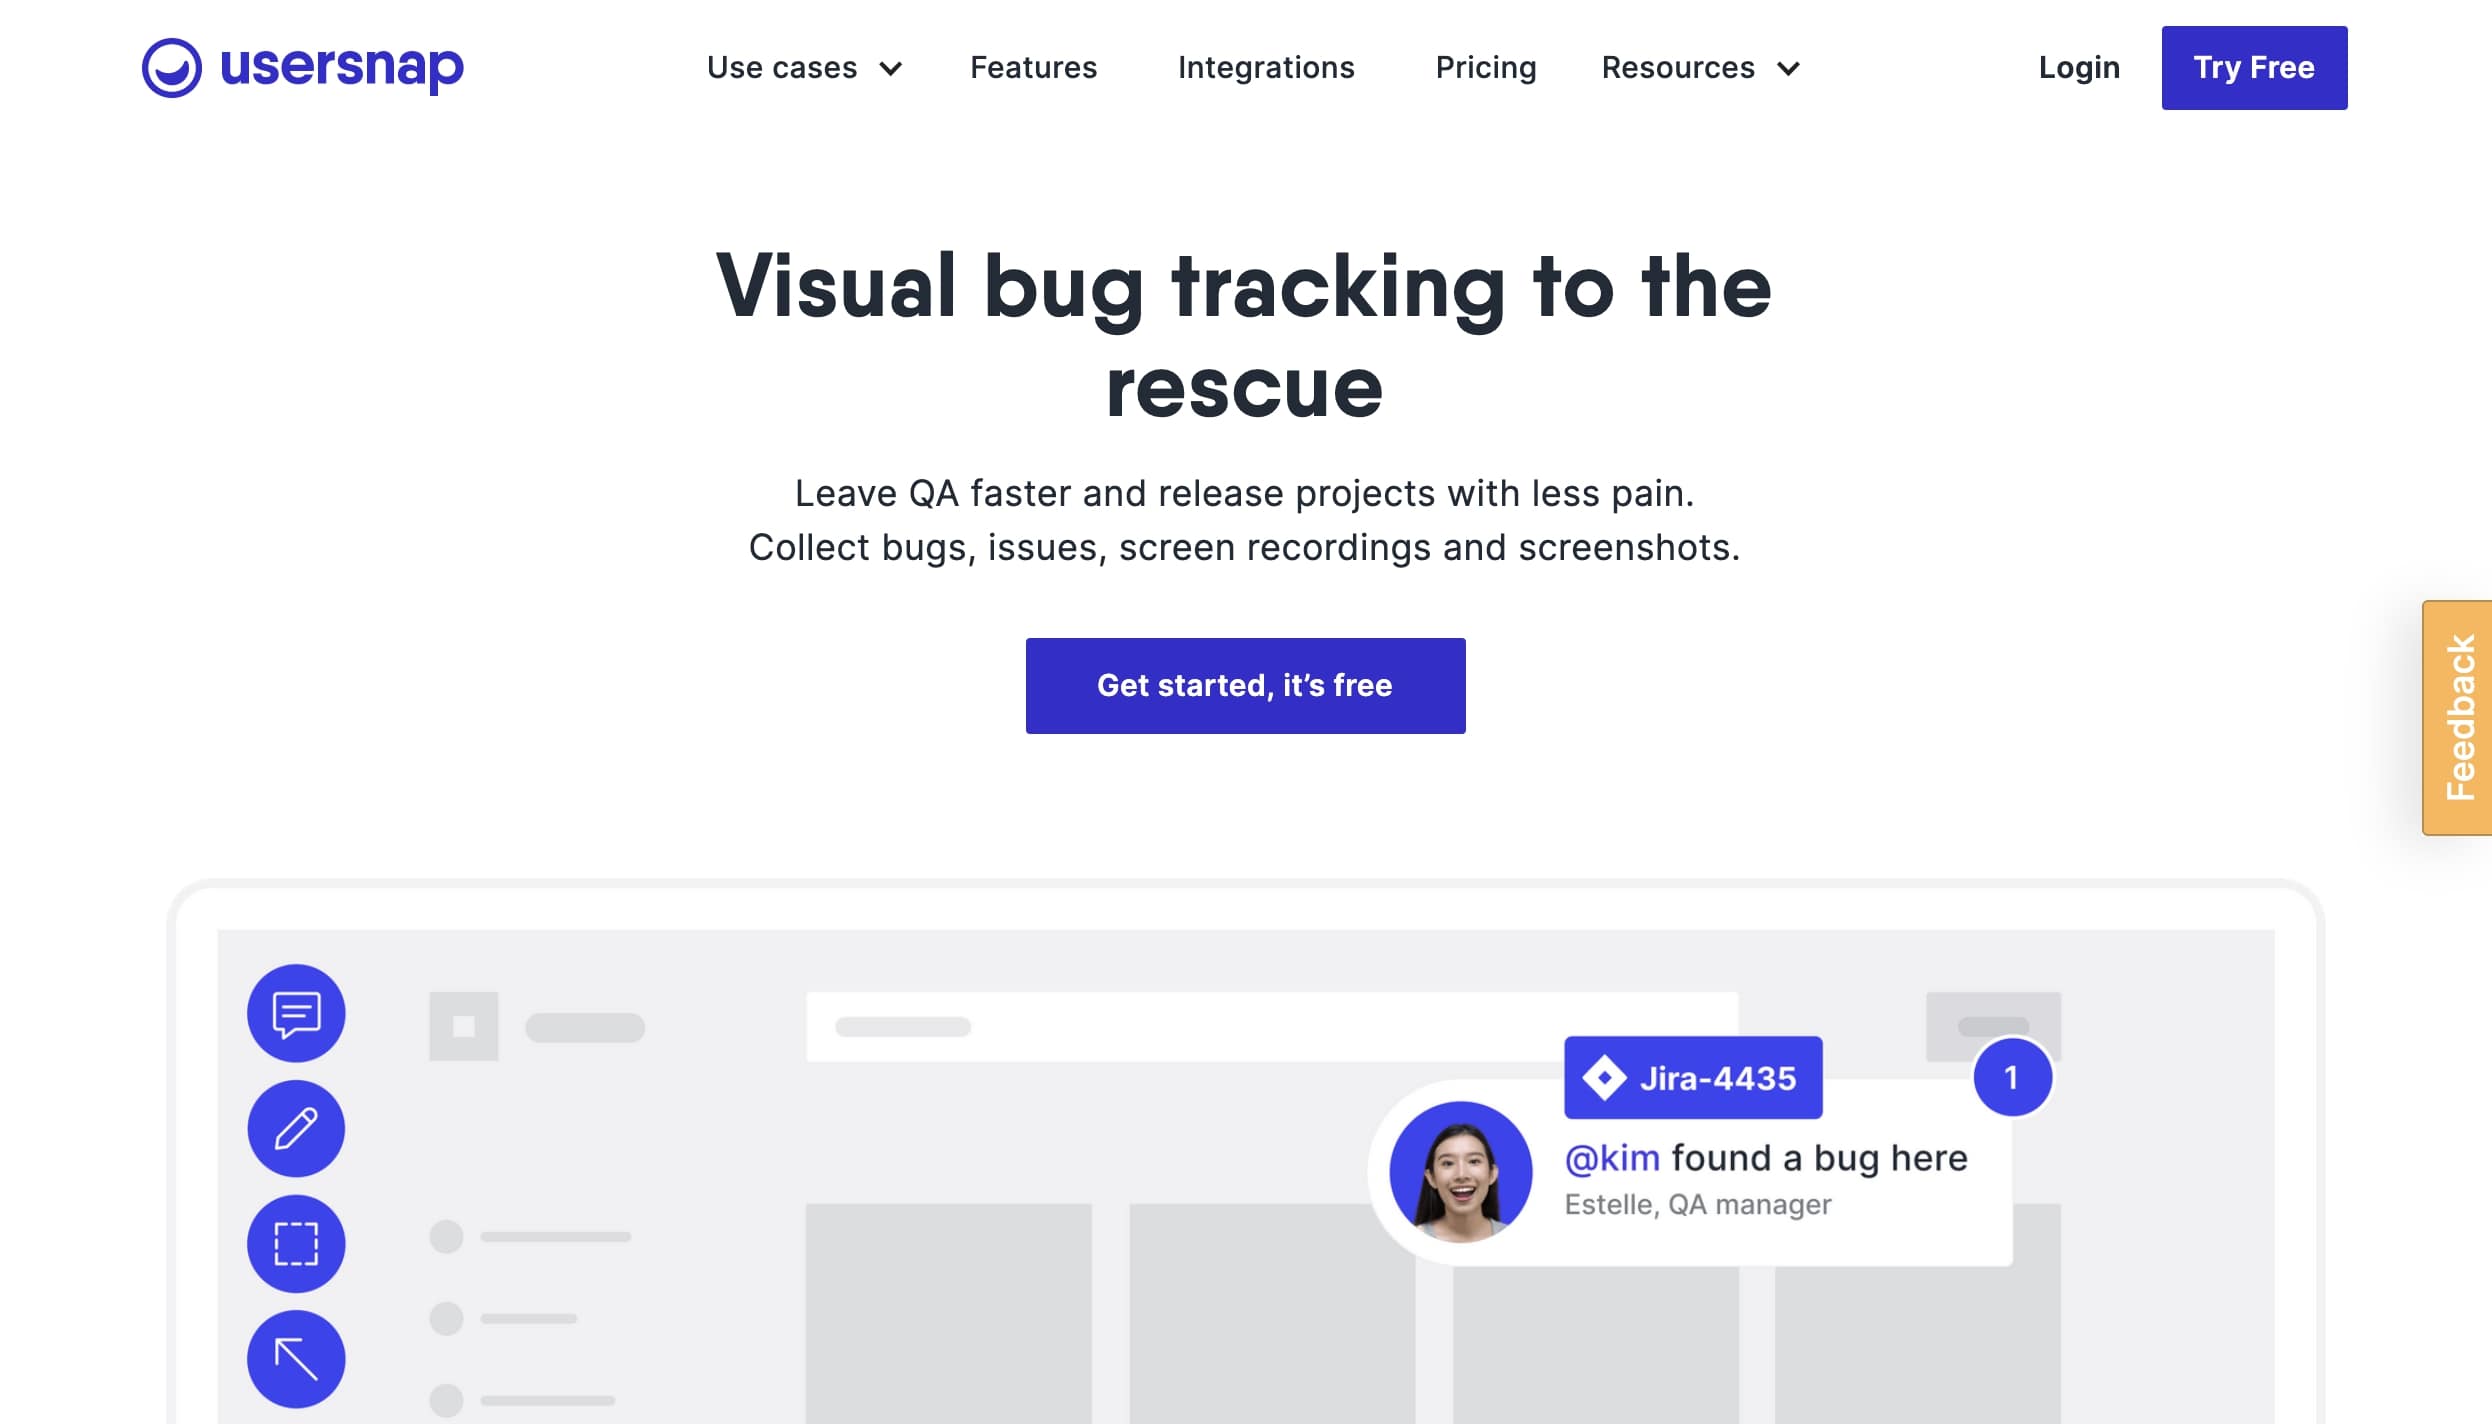Screen dimensions: 2492x1424
Task: Click the Features navigation menu item
Action: (1032, 67)
